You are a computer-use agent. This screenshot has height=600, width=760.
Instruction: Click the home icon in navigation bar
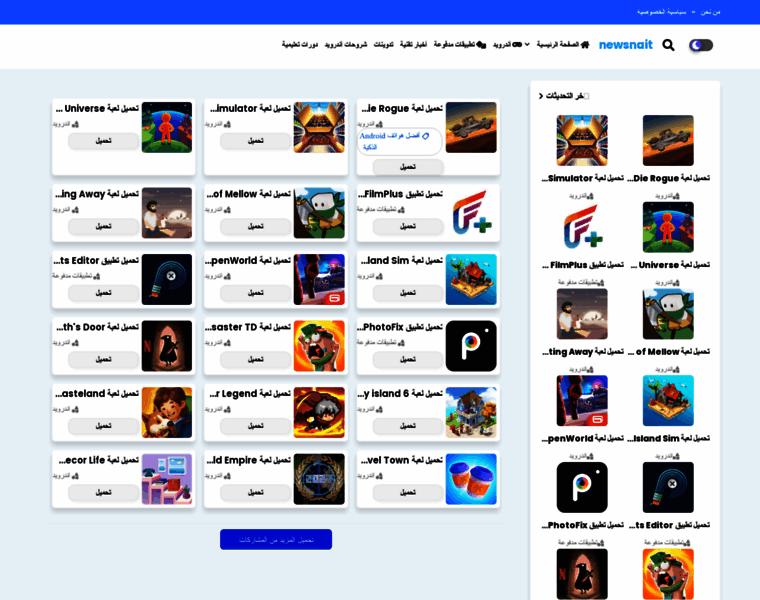pyautogui.click(x=585, y=45)
